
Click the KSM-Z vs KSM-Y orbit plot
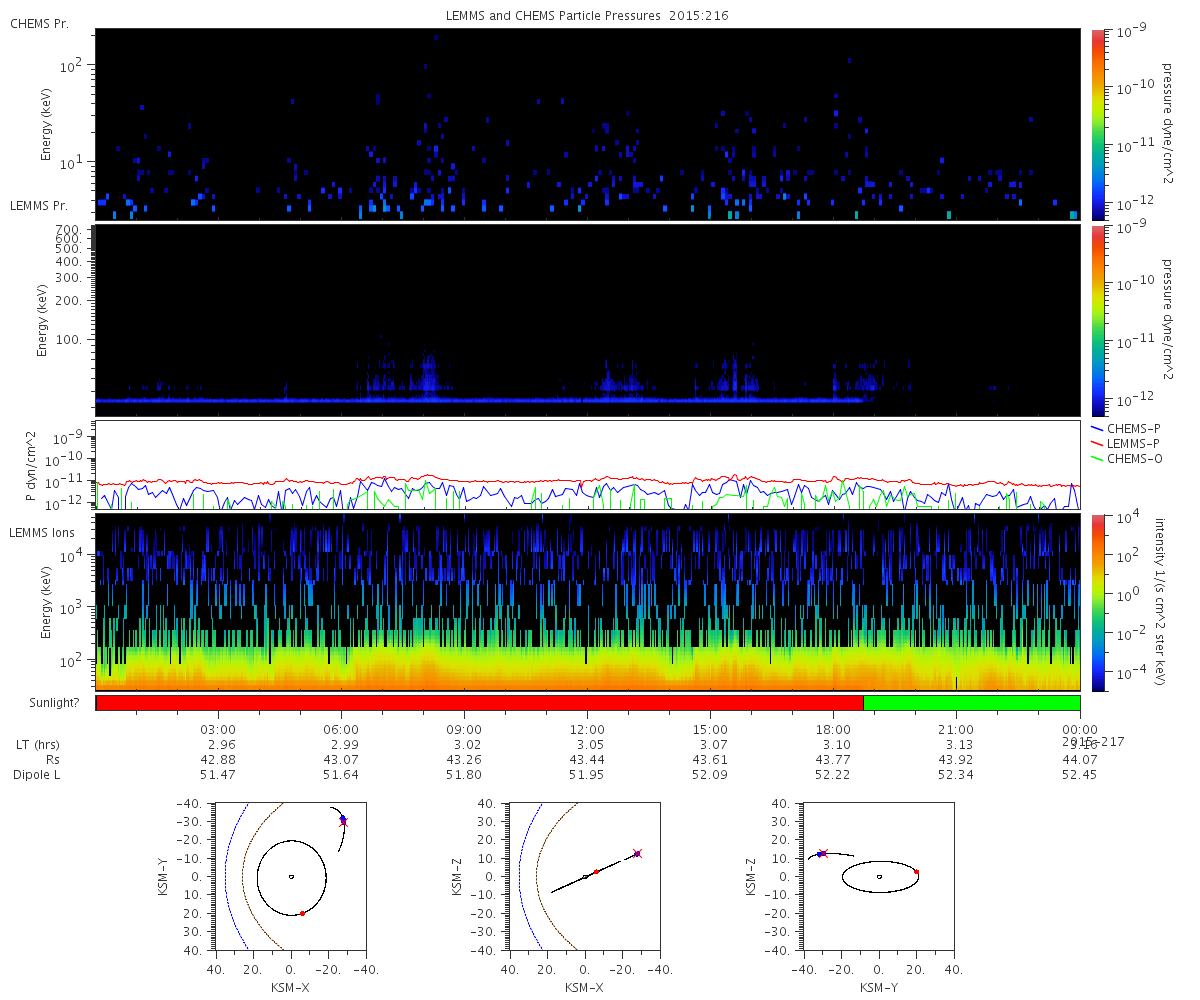click(879, 876)
